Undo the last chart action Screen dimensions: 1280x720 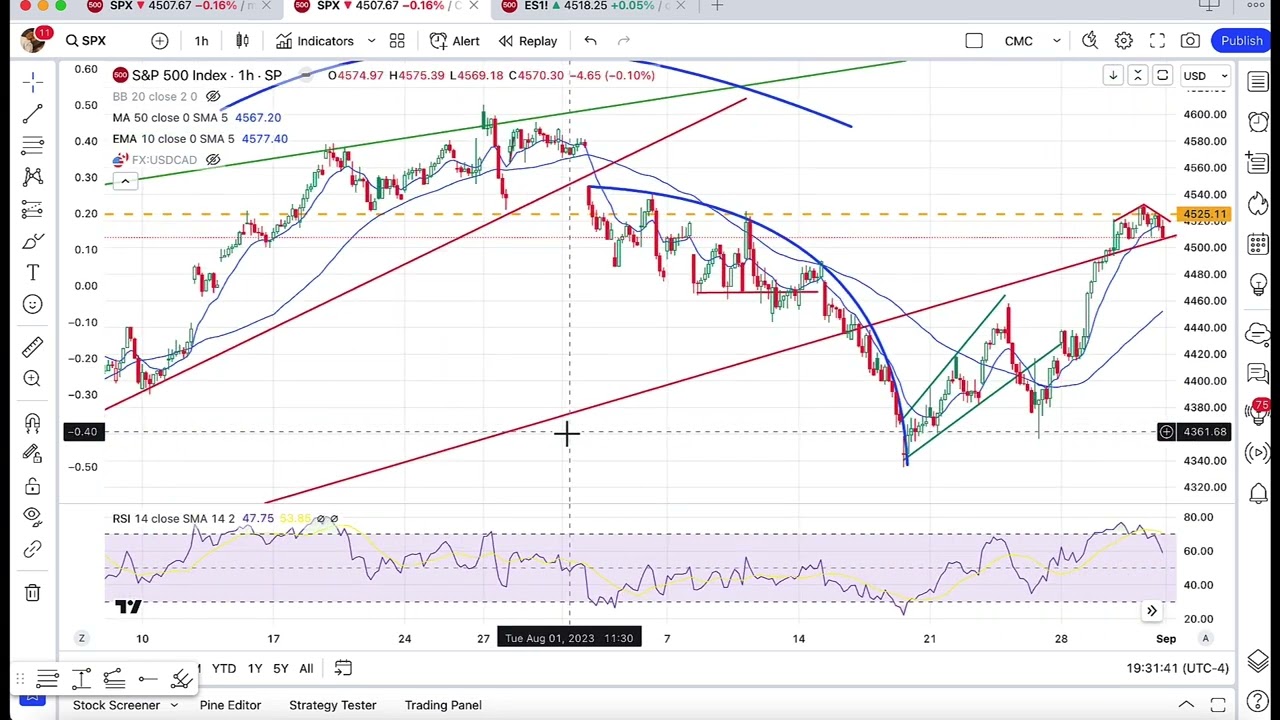(x=590, y=41)
